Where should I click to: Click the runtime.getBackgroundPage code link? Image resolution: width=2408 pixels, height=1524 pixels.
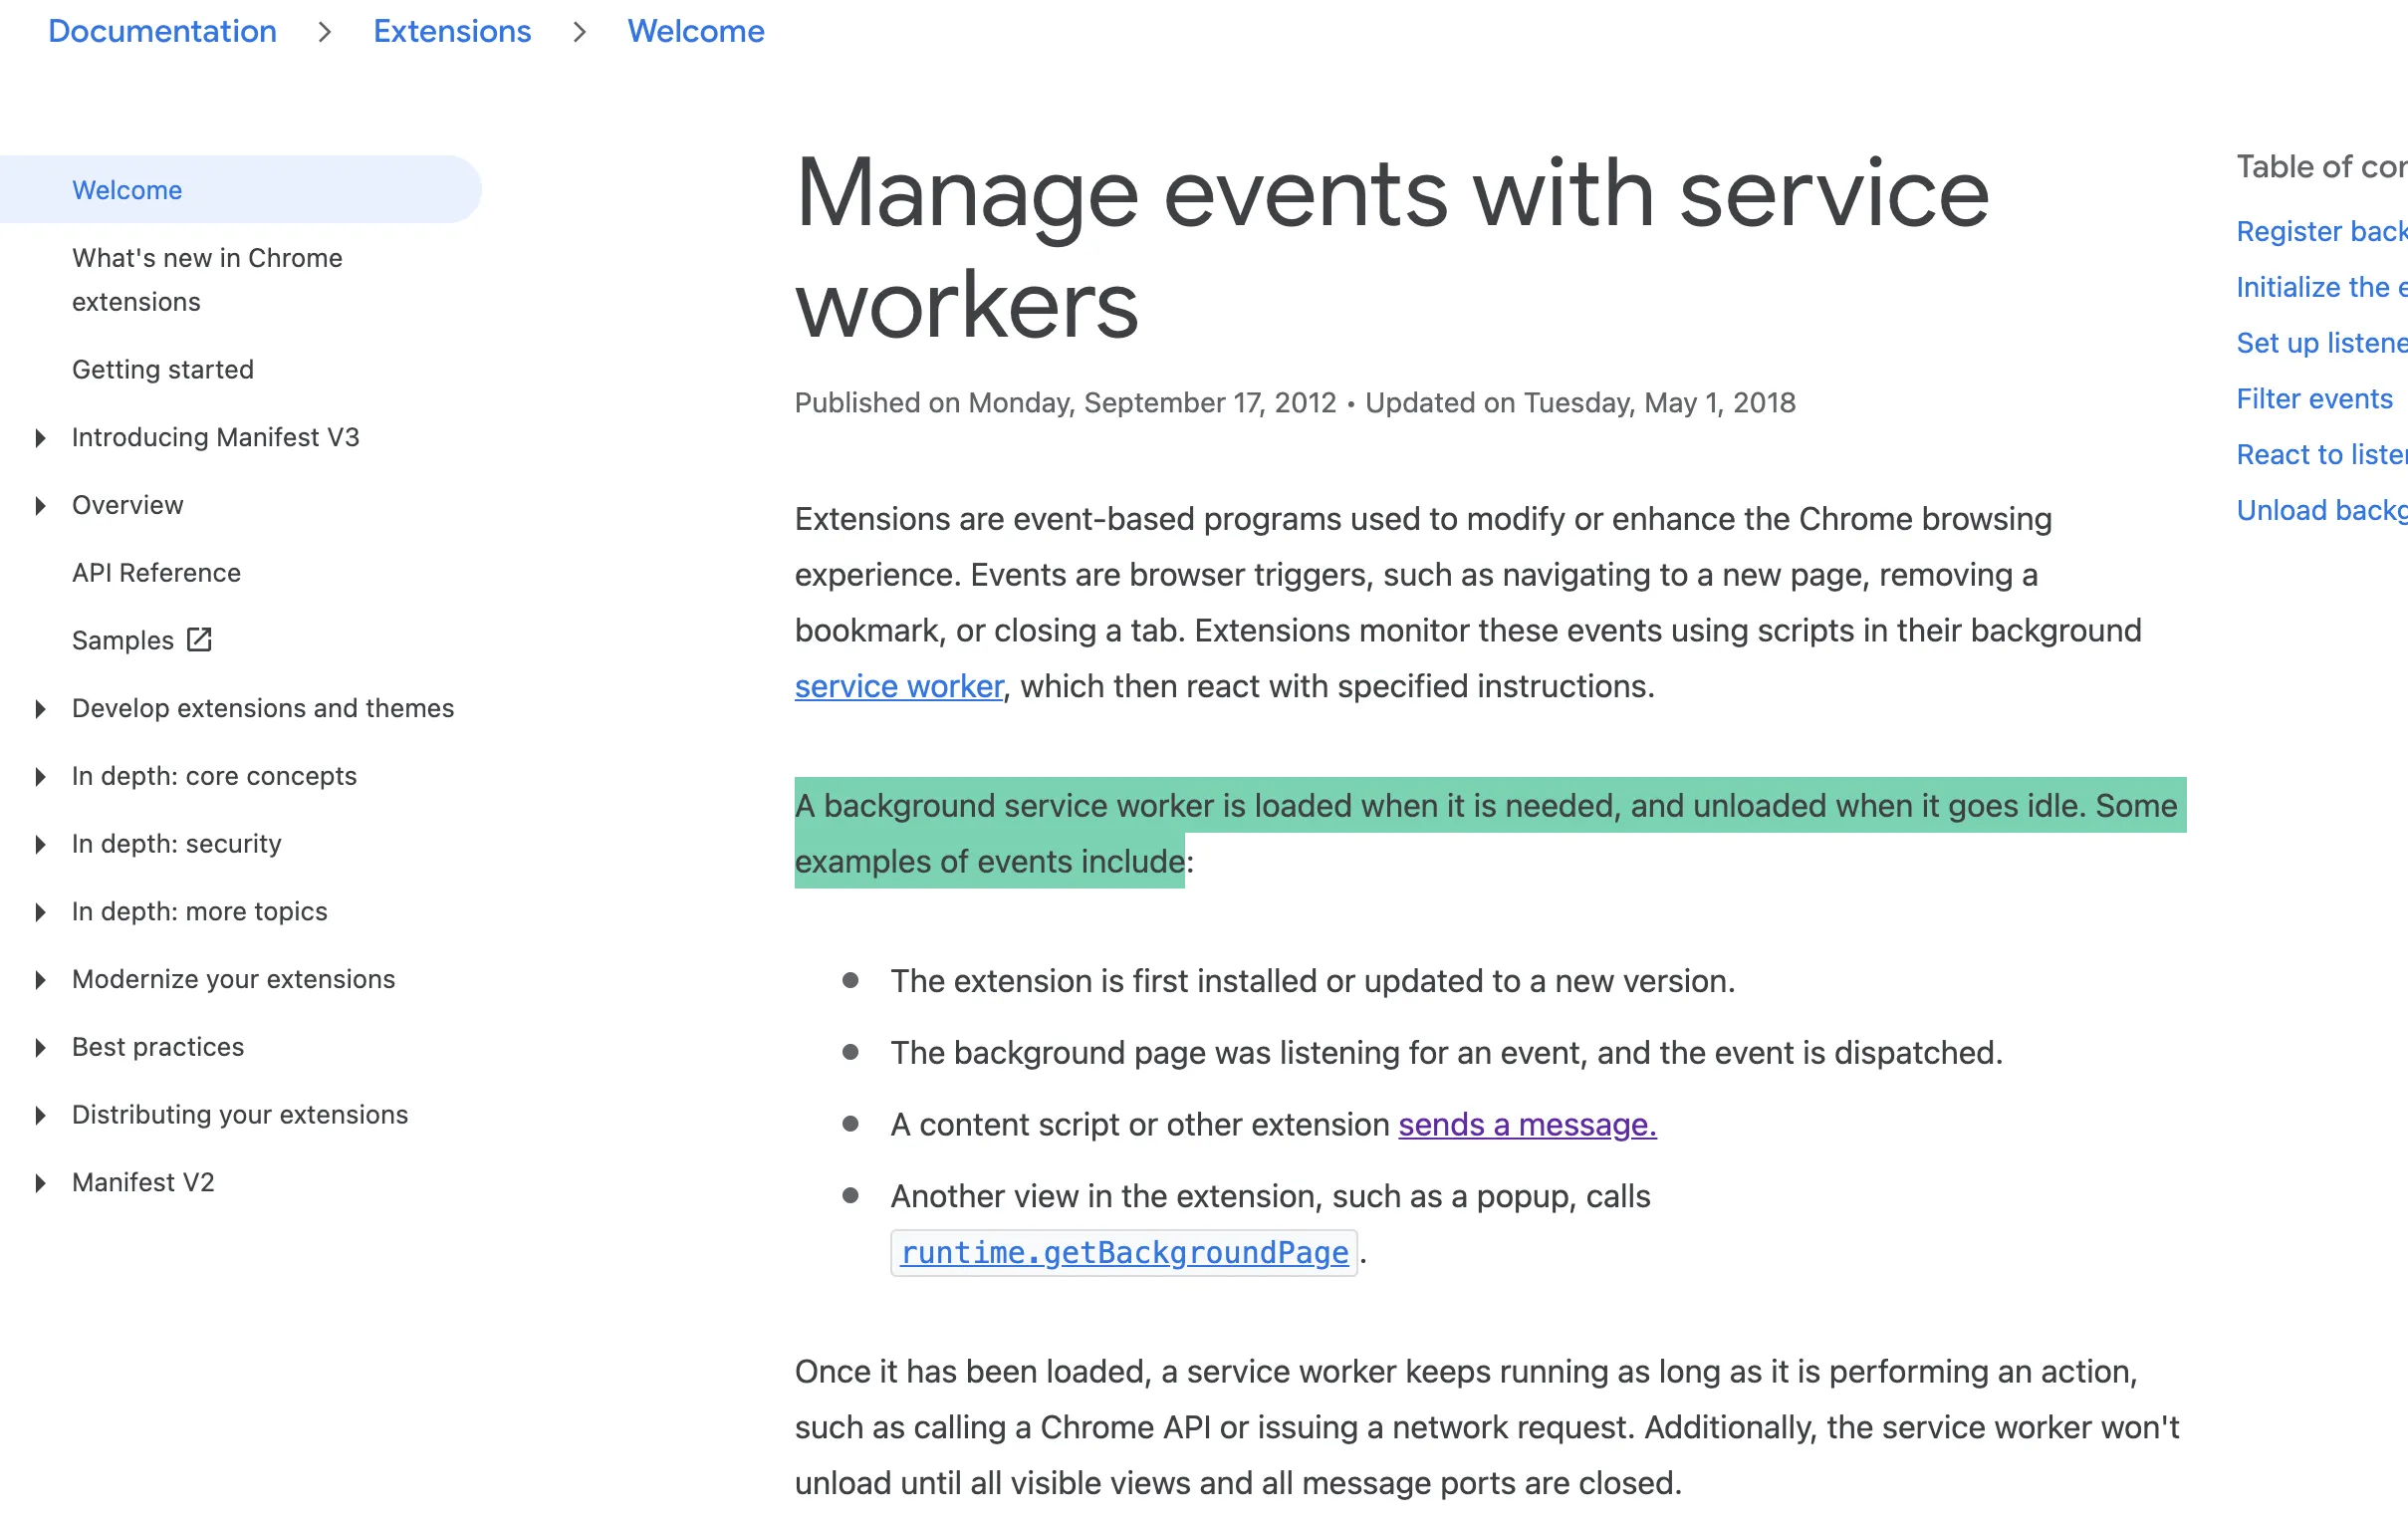tap(1124, 1253)
